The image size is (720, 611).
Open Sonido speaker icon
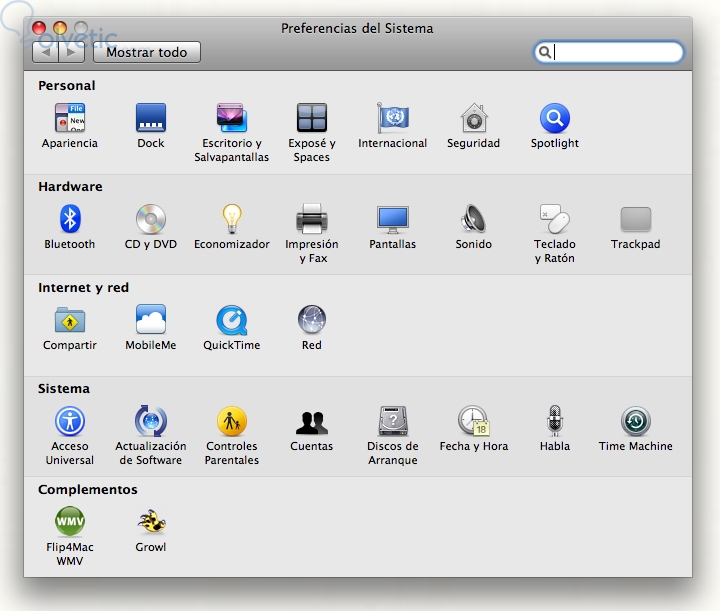(x=473, y=219)
